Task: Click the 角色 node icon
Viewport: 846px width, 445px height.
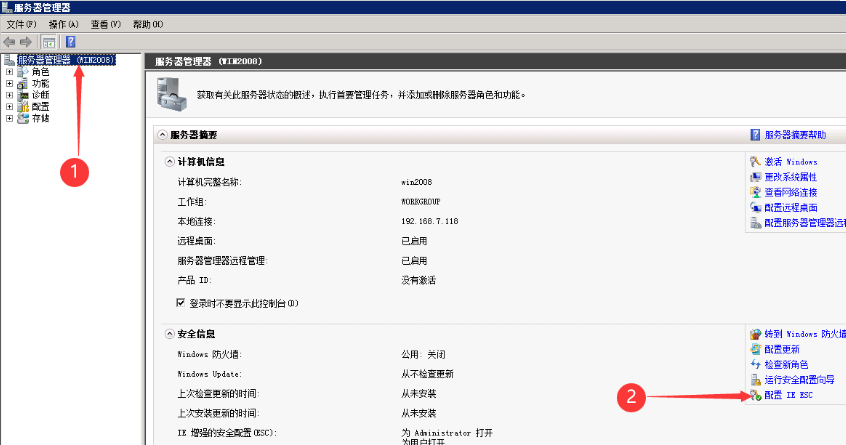Action: click(x=23, y=72)
